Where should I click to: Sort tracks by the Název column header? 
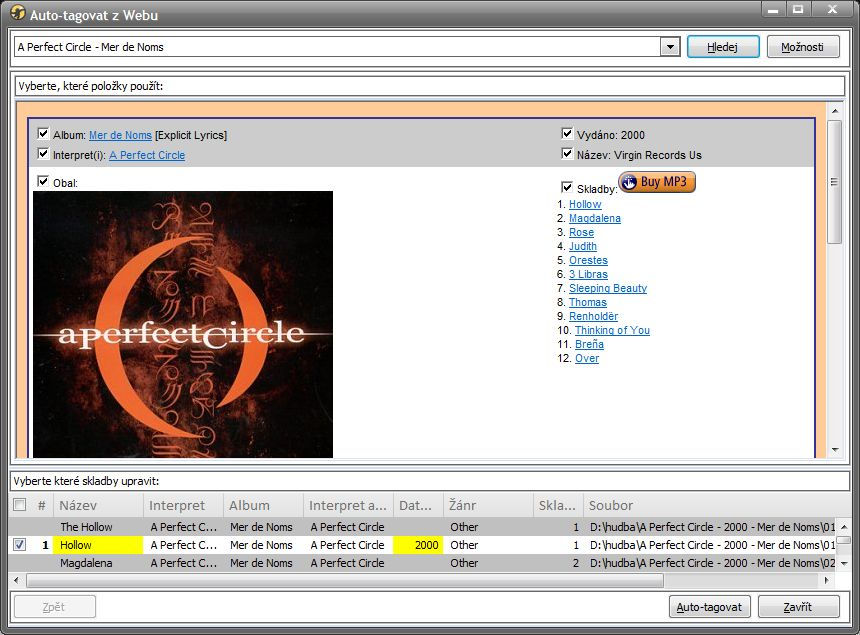pyautogui.click(x=99, y=505)
